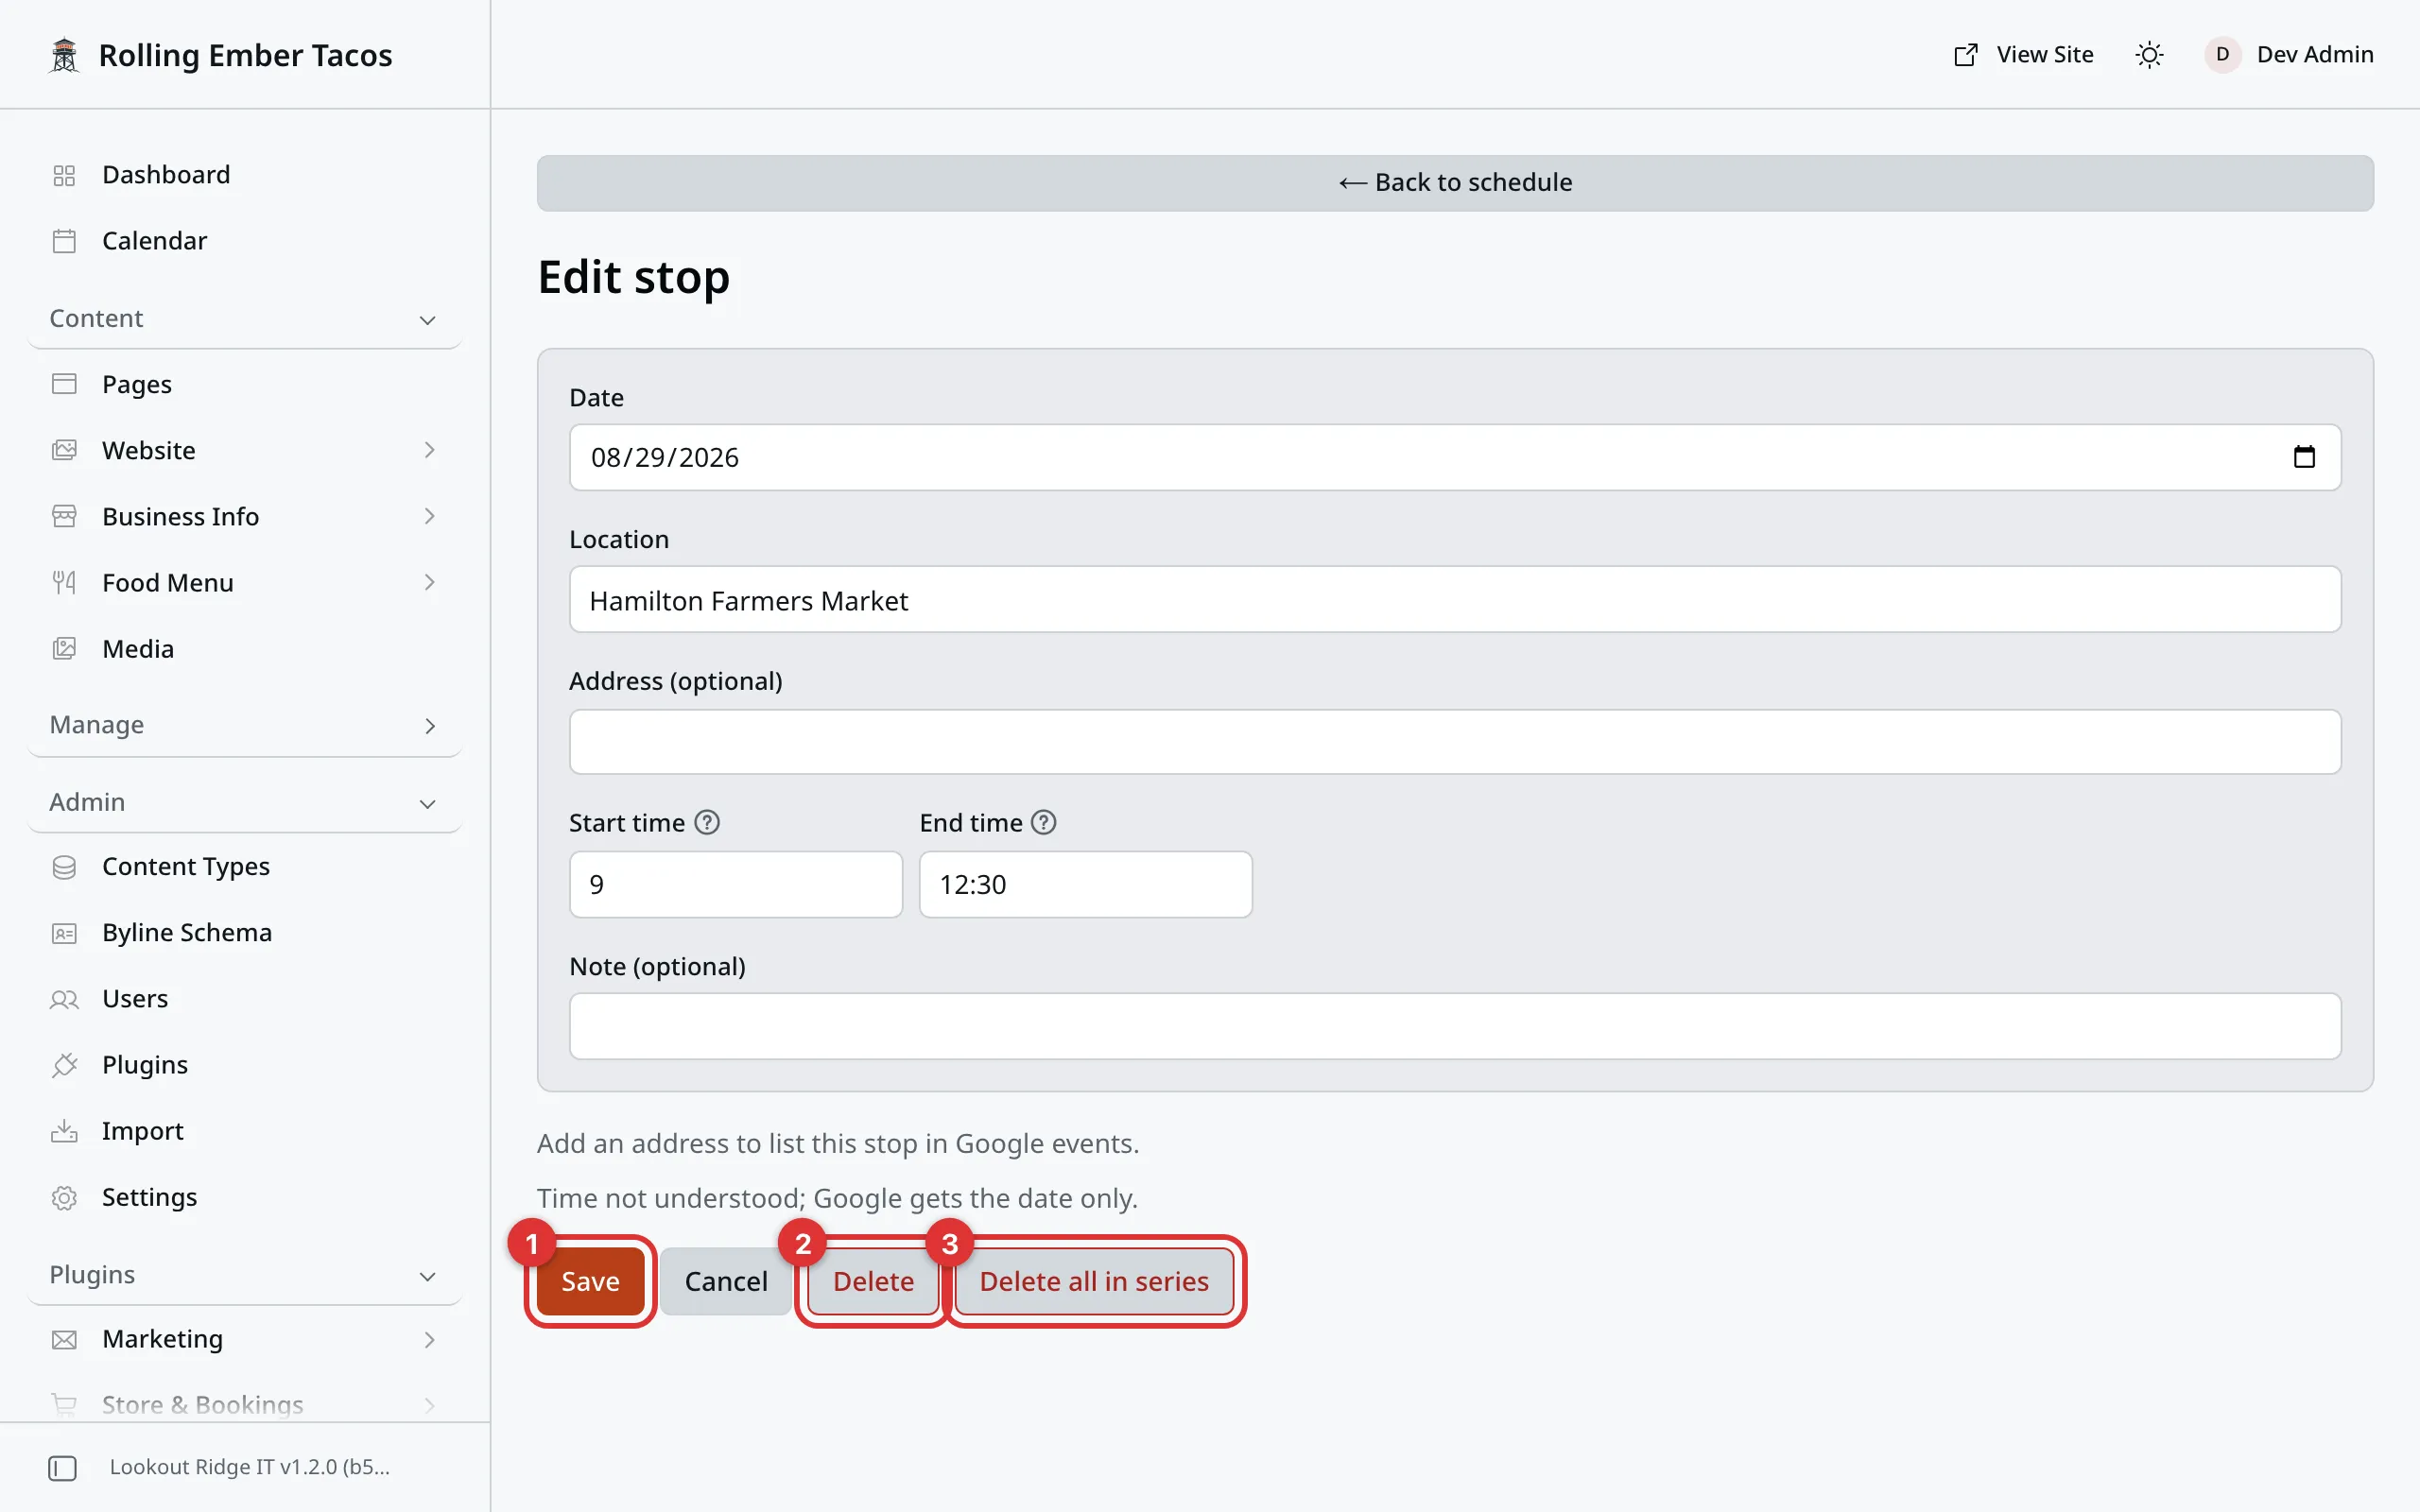Focus the Location input field
The image size is (2420, 1512).
pos(1455,600)
